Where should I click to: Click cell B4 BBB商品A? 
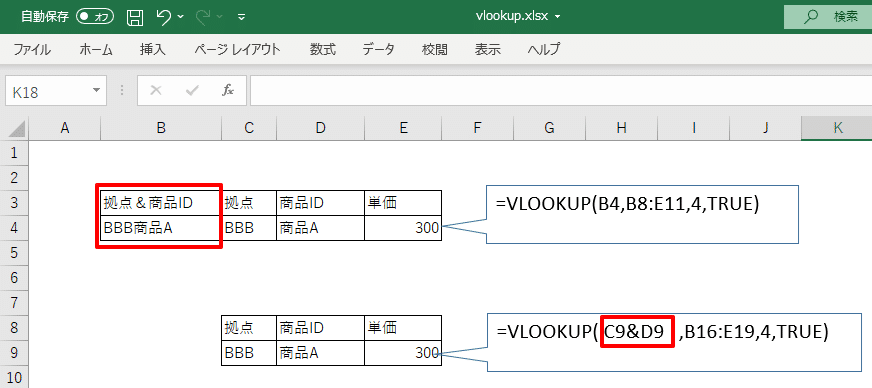click(x=161, y=228)
